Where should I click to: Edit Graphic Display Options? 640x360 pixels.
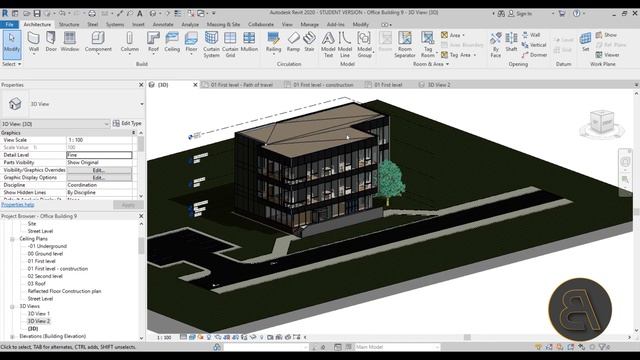pos(99,178)
